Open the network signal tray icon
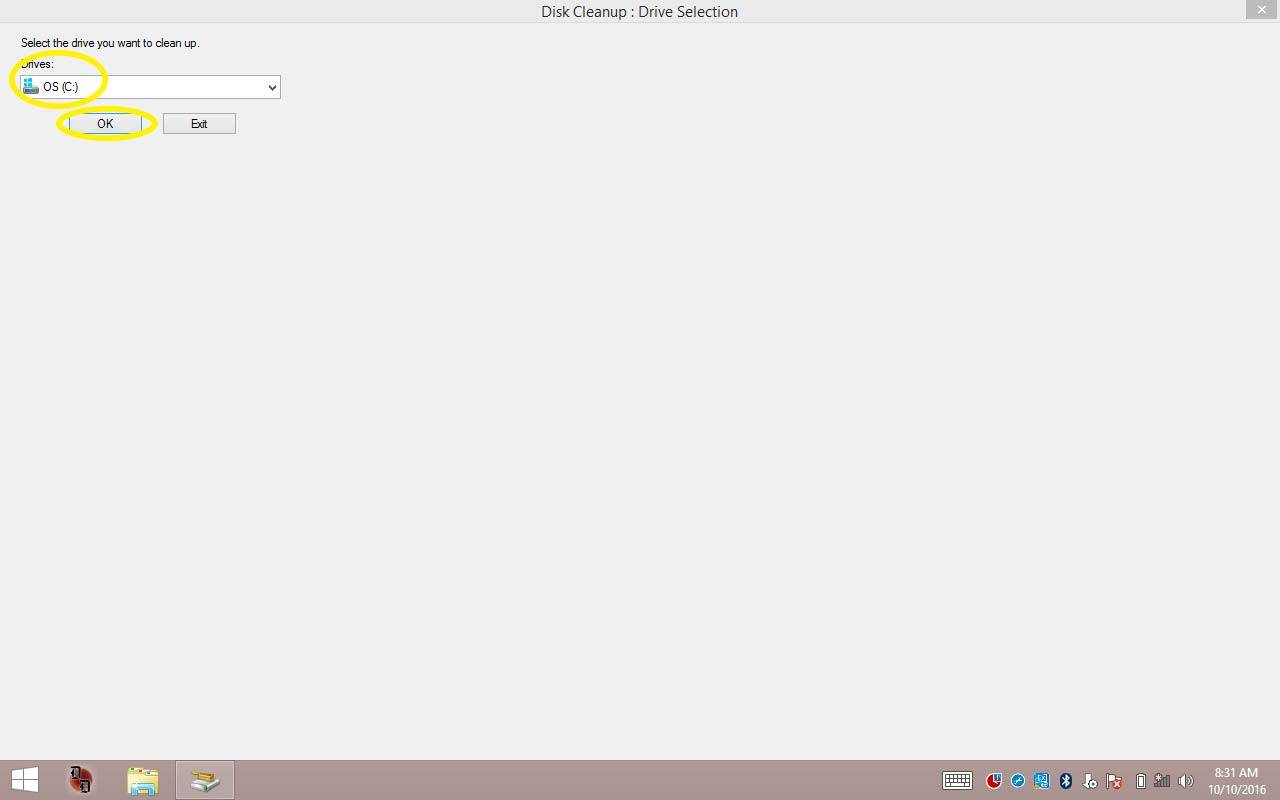The height and width of the screenshot is (800, 1280). pos(1162,781)
